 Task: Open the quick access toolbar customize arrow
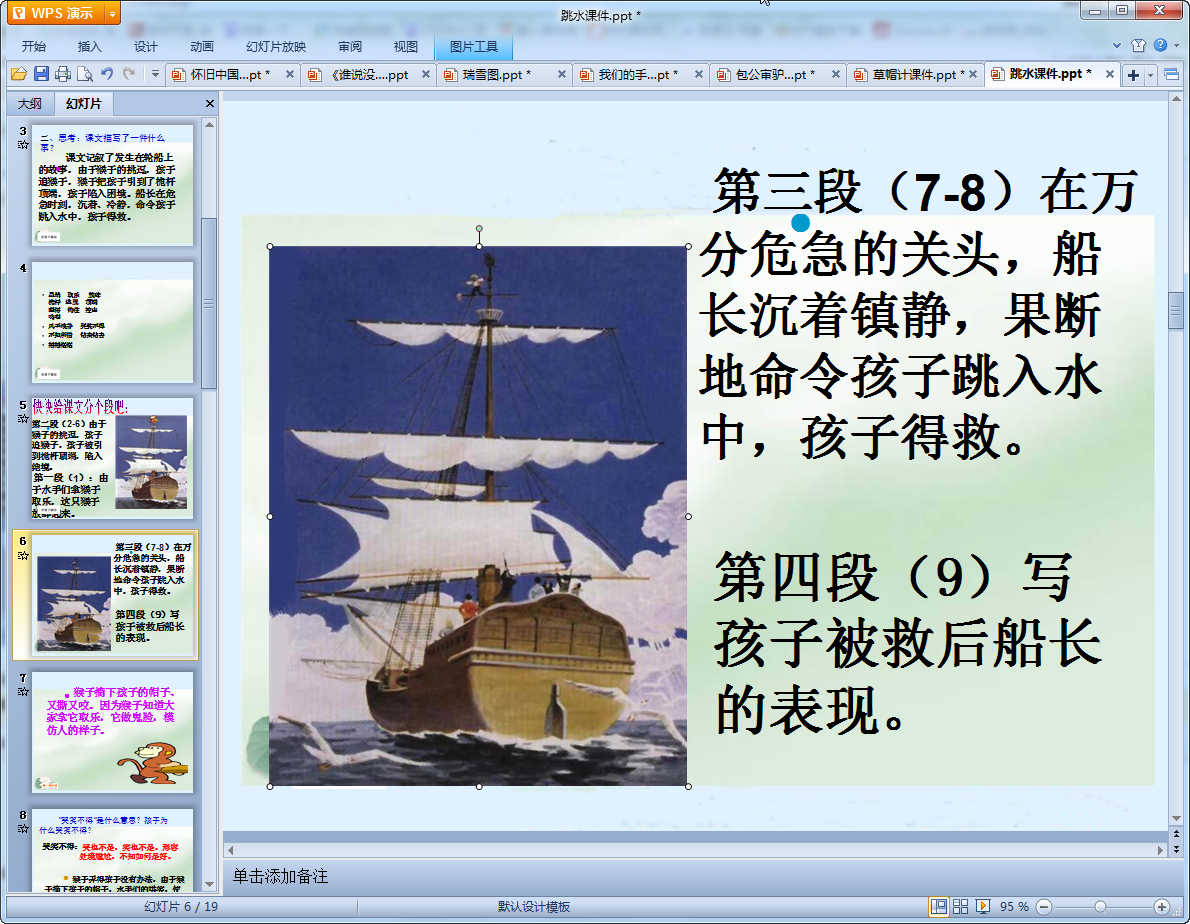[x=155, y=74]
